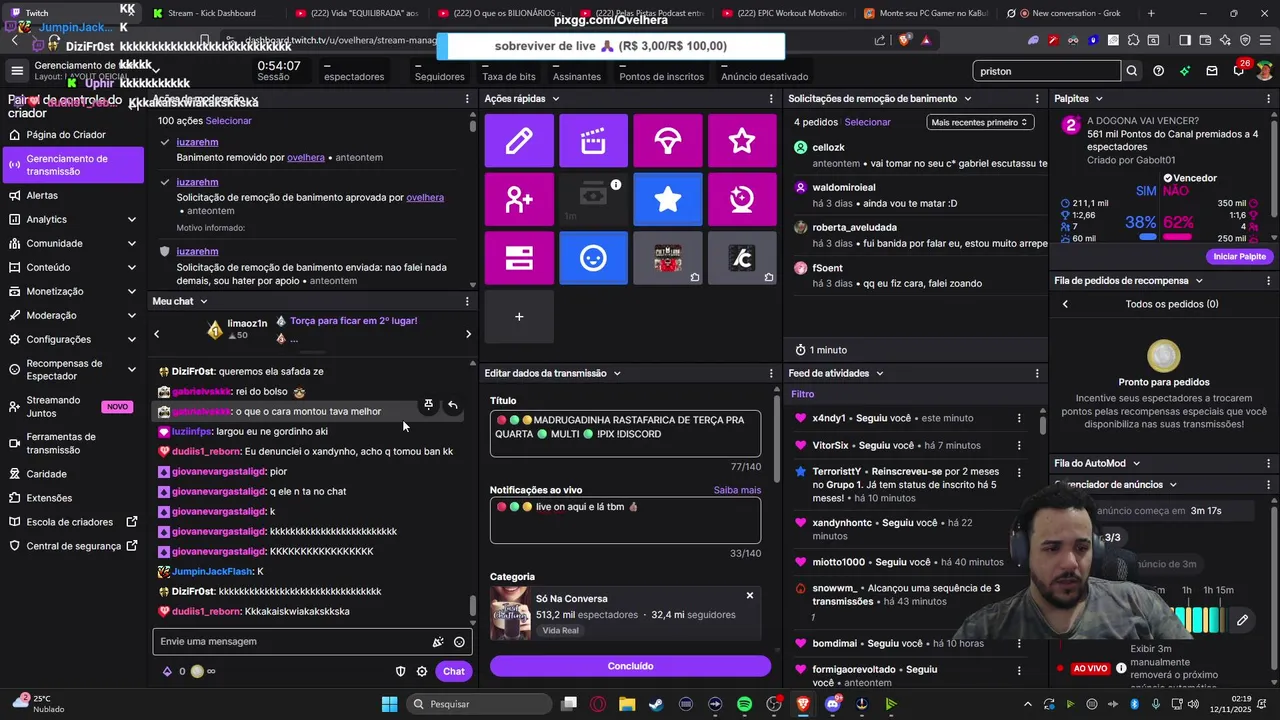Open the celebration icon in chat input
Viewport: 1280px width, 720px height.
pyautogui.click(x=437, y=642)
